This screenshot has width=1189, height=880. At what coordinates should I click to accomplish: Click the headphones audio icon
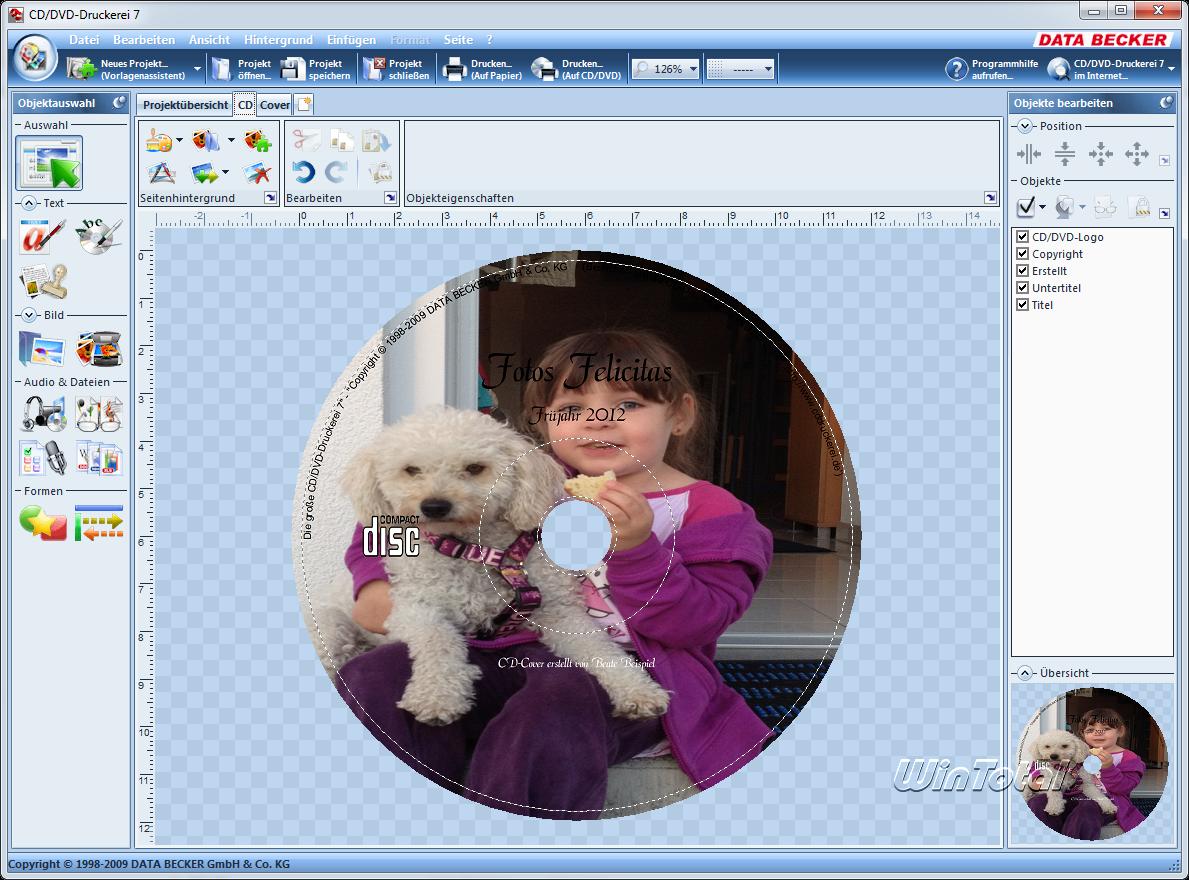[43, 412]
